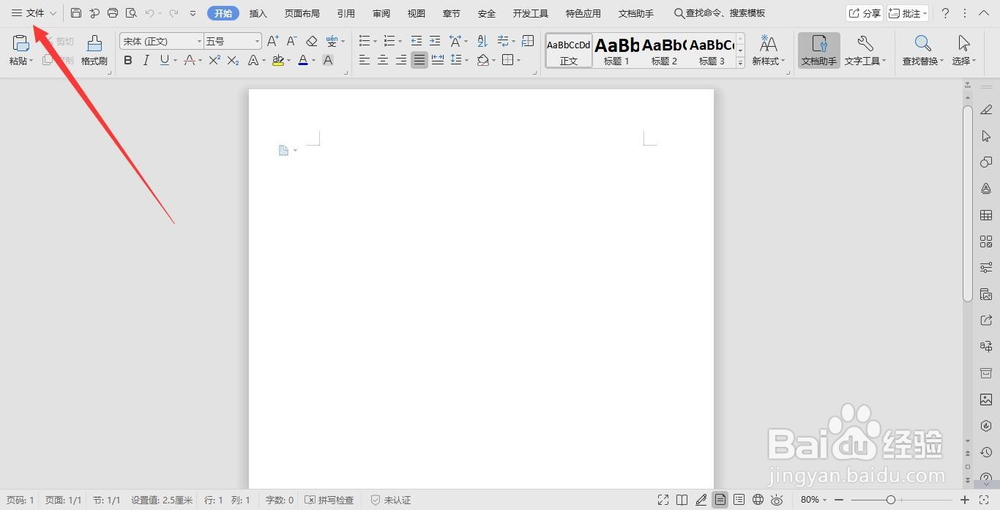Increase font size with the A+ icon
1000x510 pixels.
tap(272, 41)
